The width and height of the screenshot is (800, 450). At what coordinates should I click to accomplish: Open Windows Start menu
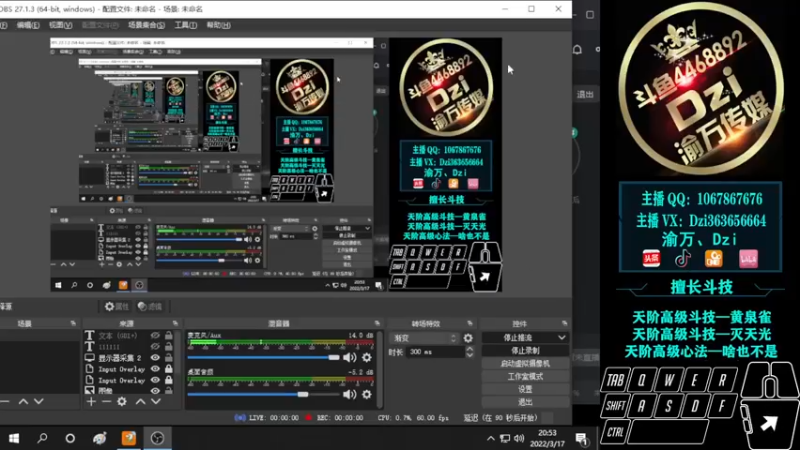[x=14, y=438]
